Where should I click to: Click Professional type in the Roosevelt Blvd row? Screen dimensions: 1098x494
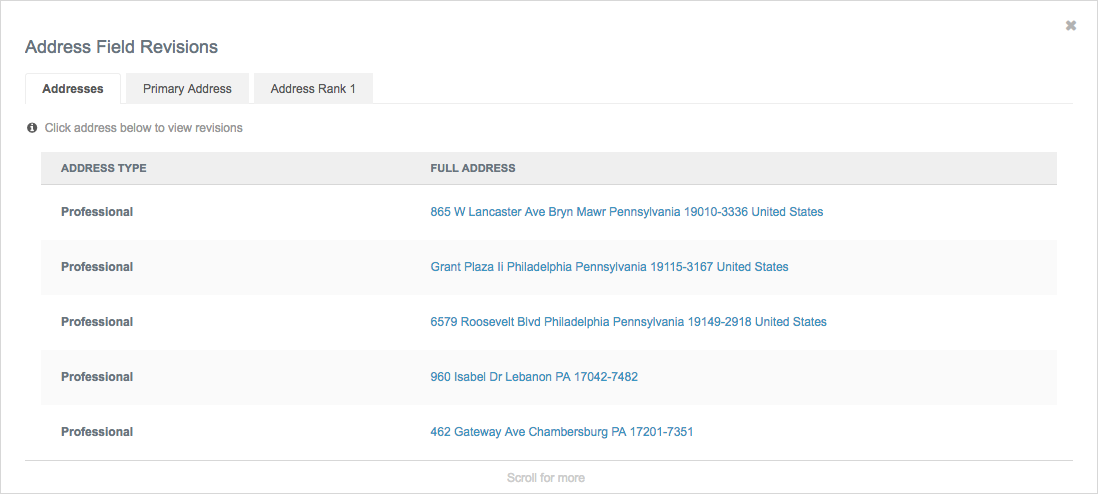point(97,322)
